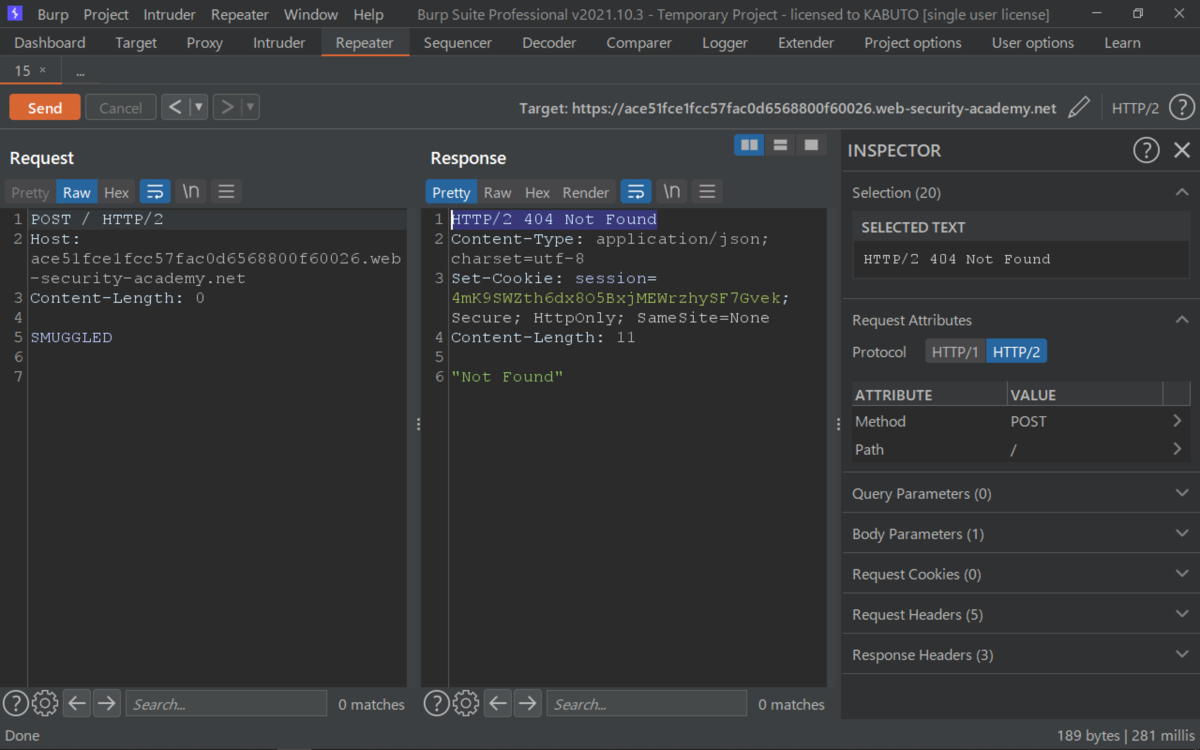Switch the Request view to Hex
1200x750 pixels.
[x=117, y=192]
